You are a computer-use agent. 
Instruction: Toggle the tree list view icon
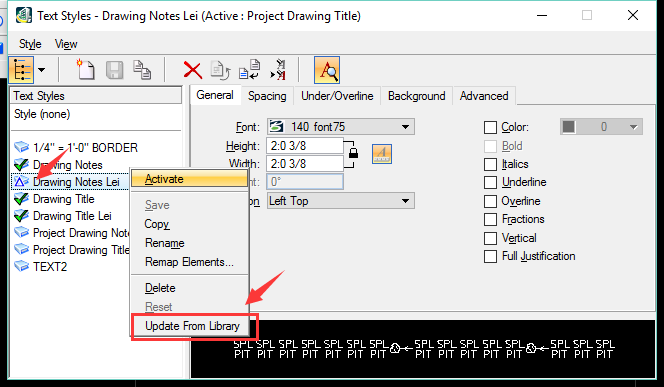pyautogui.click(x=21, y=70)
